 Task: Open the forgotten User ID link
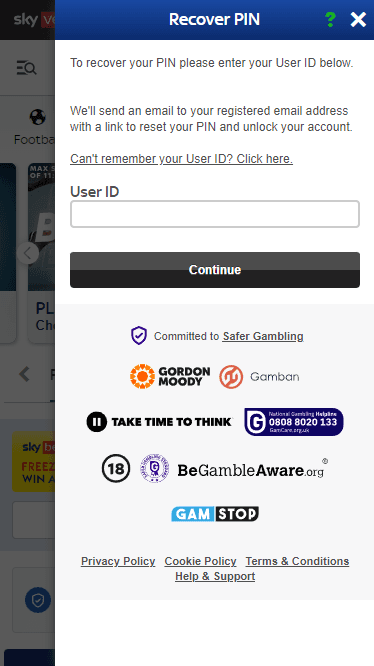181,159
